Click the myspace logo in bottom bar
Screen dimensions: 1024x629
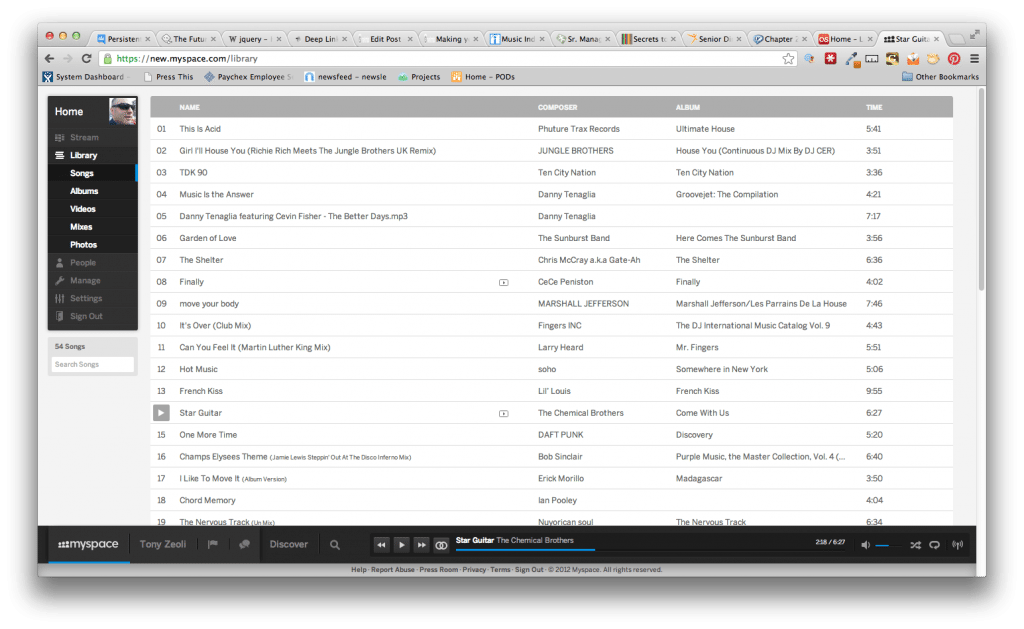[88, 544]
